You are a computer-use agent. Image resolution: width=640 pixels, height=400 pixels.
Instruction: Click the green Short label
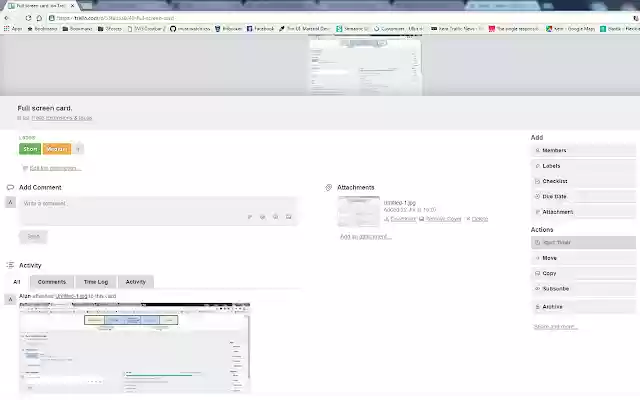(x=30, y=149)
